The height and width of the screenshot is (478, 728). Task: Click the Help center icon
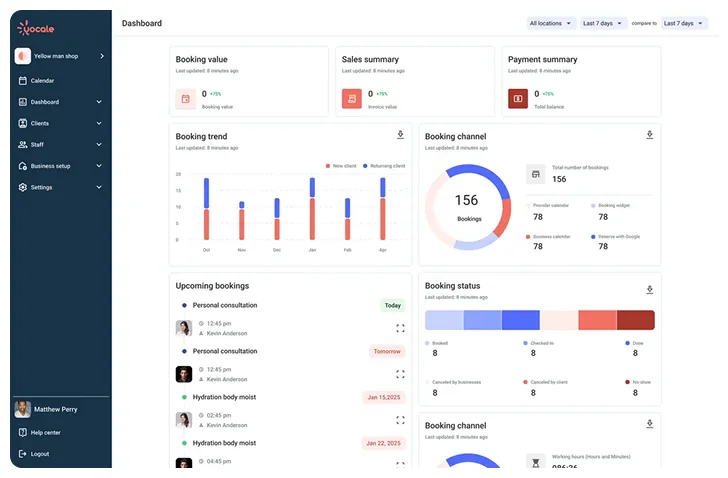(22, 433)
